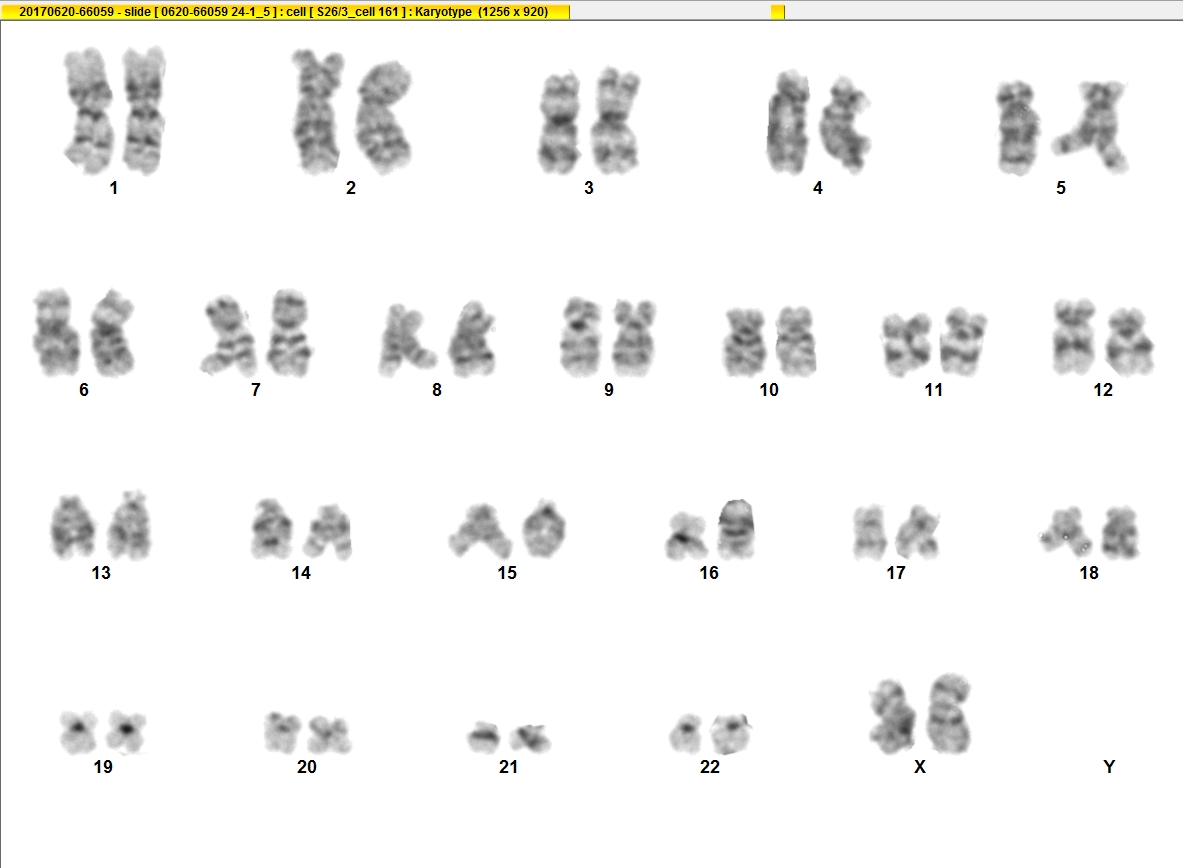This screenshot has height=868, width=1183.
Task: Select the left chromosome of pair 3
Action: 560,123
